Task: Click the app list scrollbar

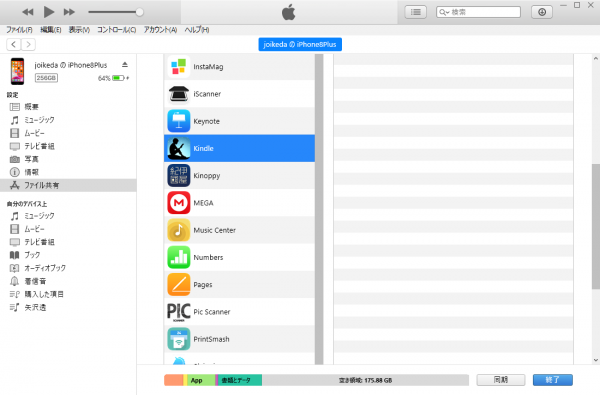Action: [319, 209]
